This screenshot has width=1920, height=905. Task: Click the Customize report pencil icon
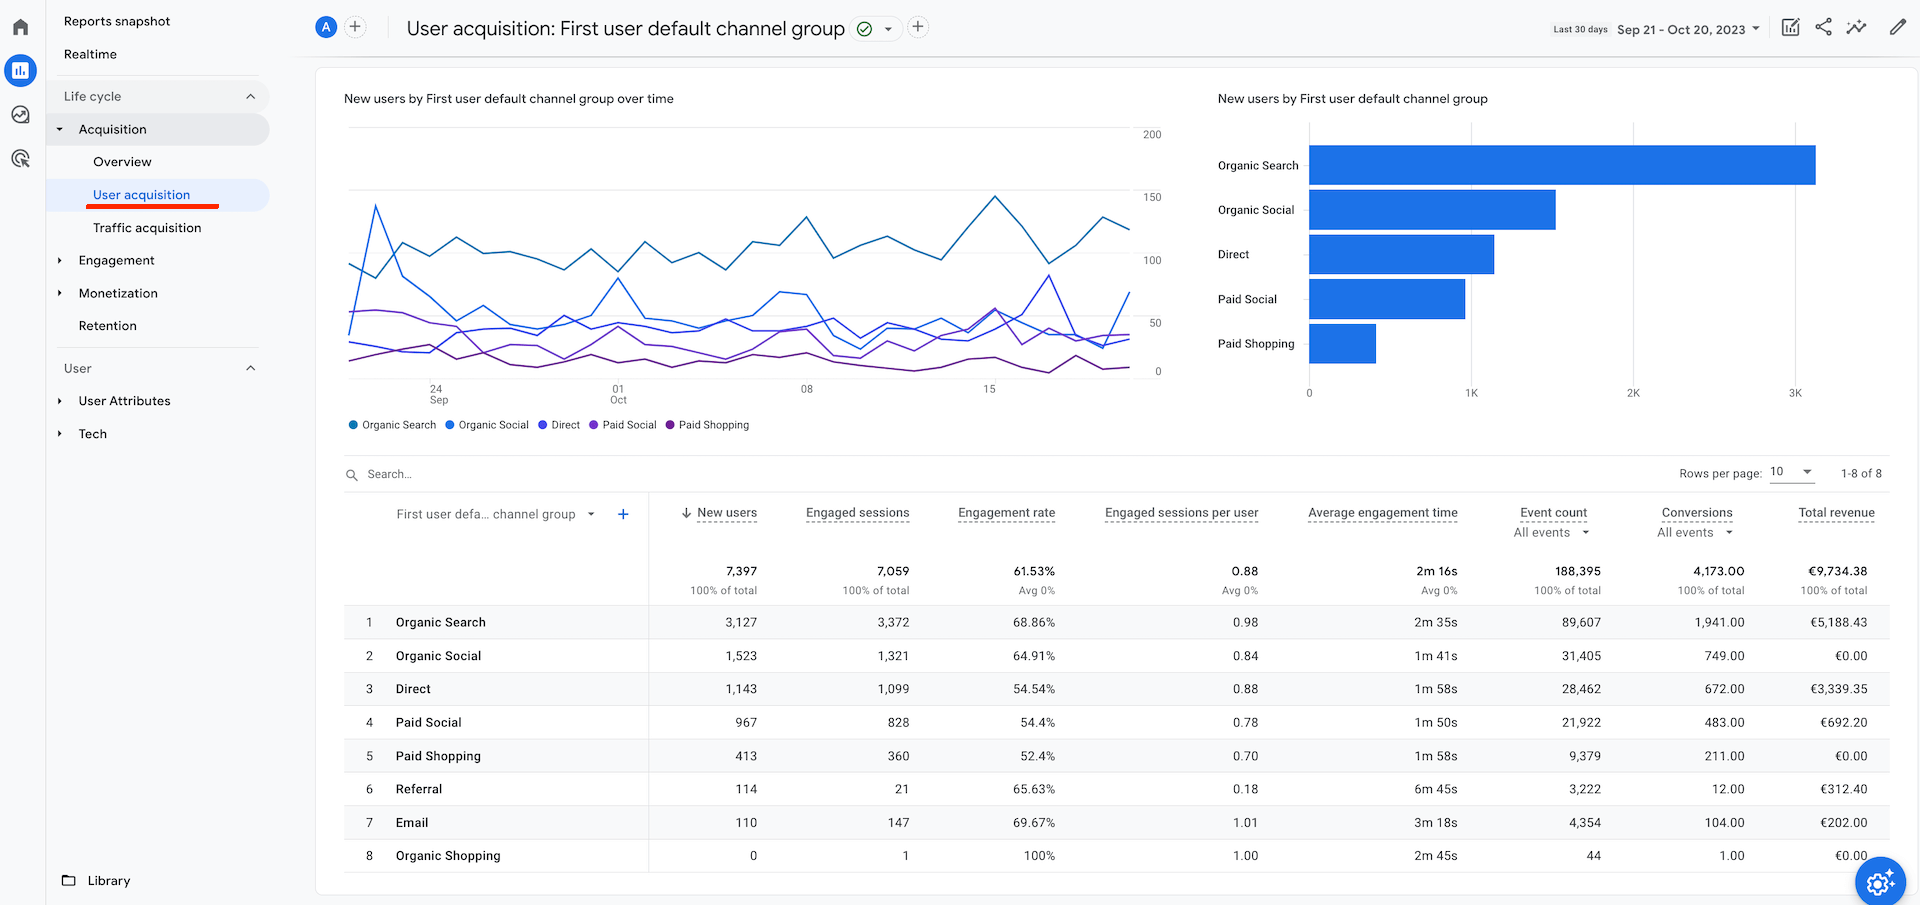click(x=1897, y=28)
